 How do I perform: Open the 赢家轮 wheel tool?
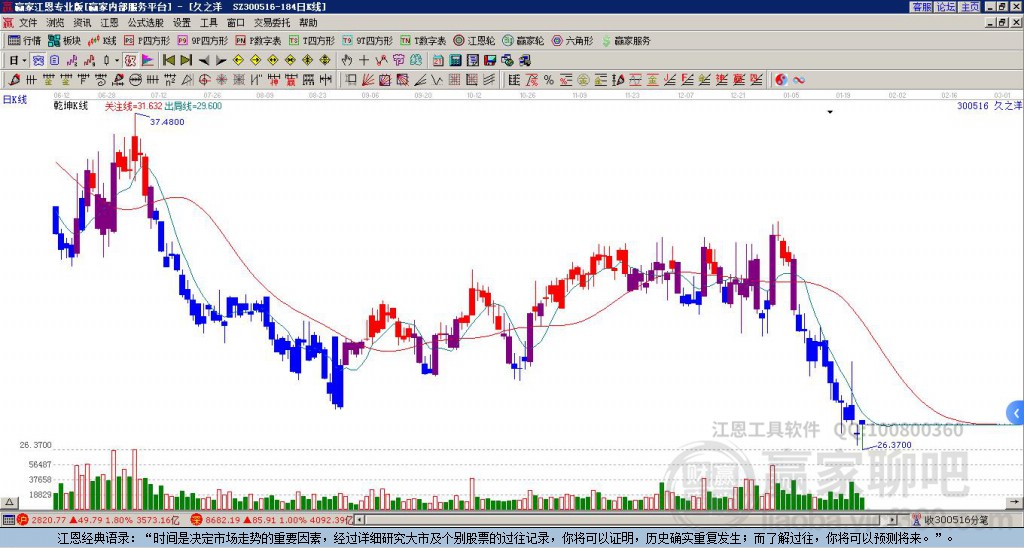(523, 40)
